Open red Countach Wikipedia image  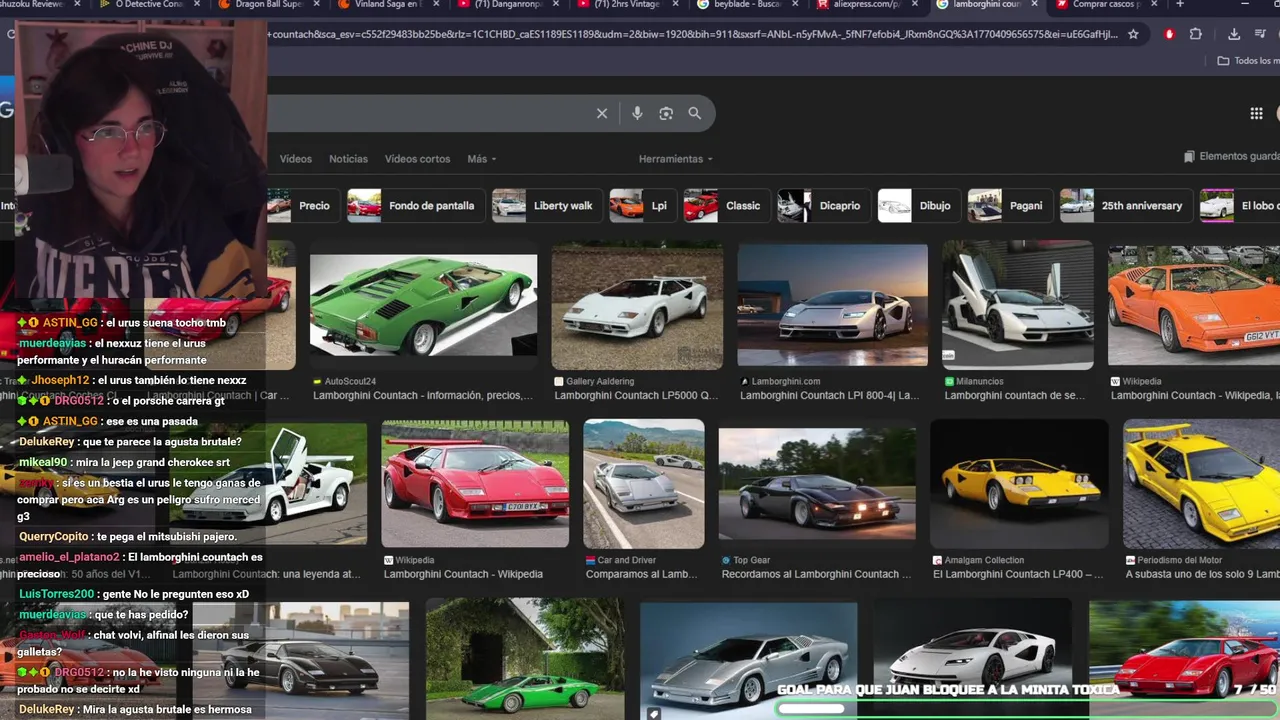point(475,483)
